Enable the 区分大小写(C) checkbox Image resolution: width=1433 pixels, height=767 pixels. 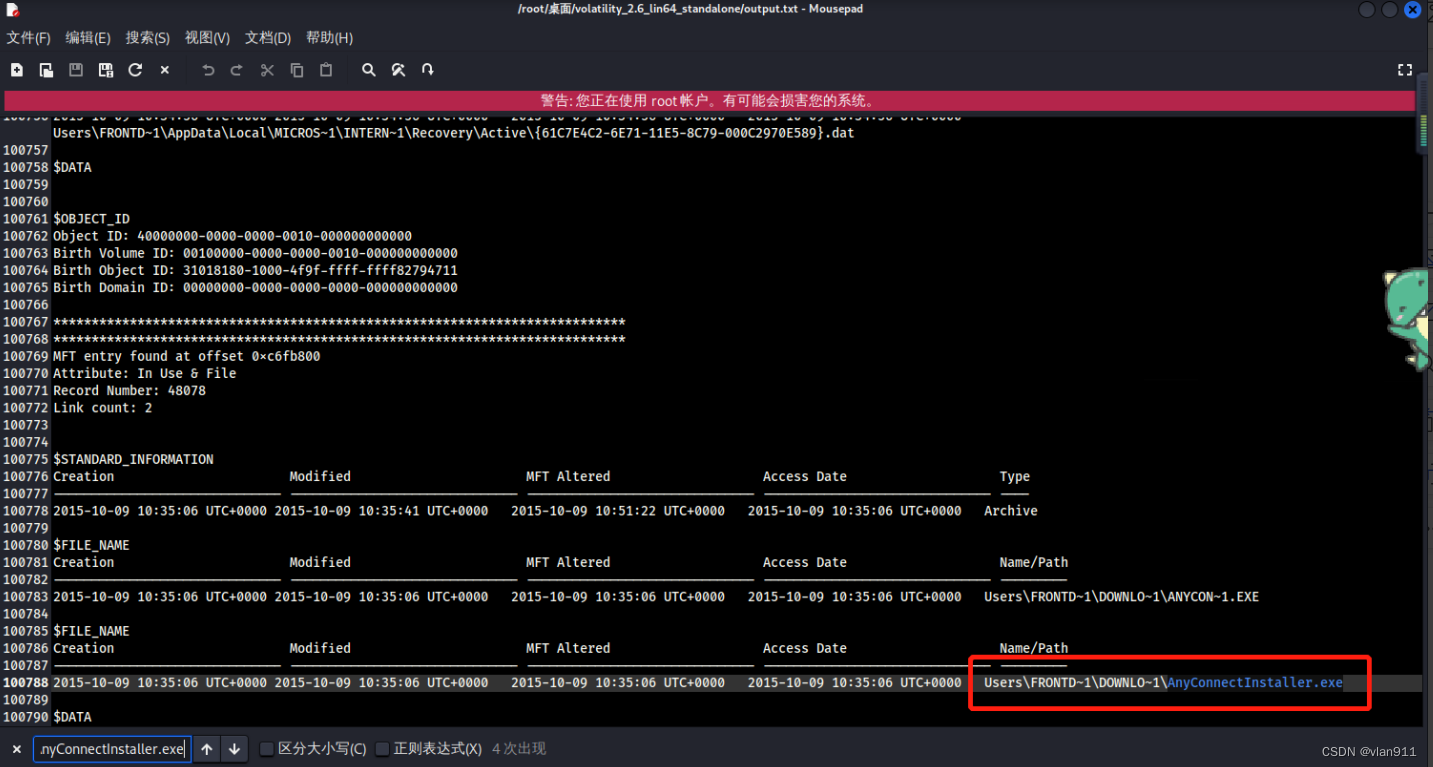click(267, 749)
